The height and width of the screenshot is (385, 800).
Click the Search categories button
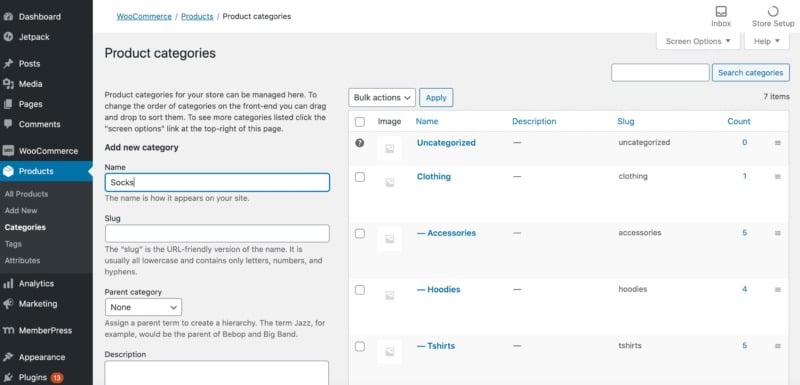[751, 73]
